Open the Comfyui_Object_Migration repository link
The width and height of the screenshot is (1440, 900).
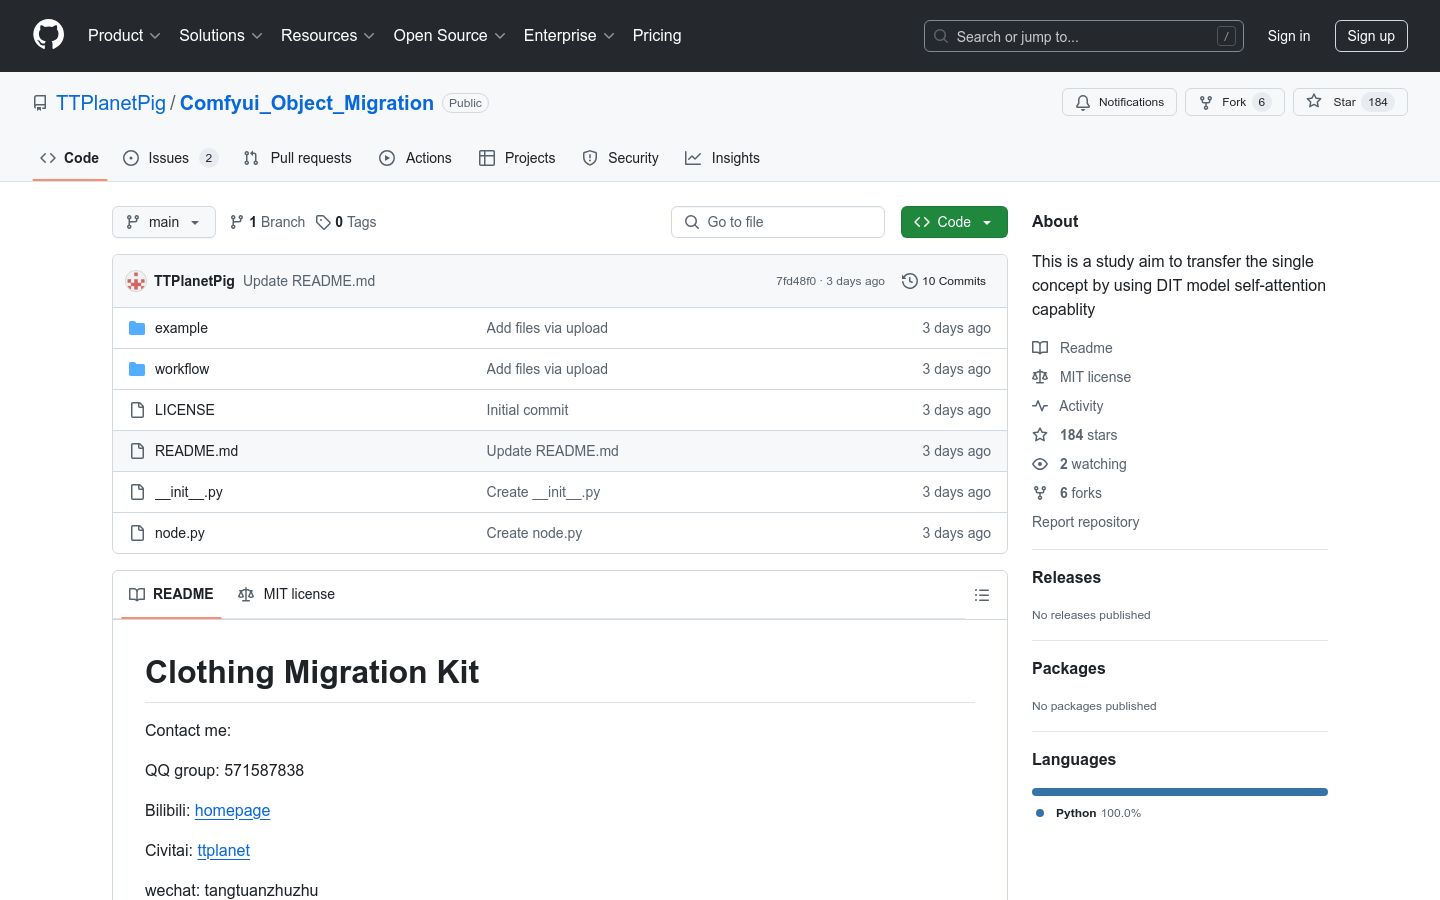[x=307, y=103]
